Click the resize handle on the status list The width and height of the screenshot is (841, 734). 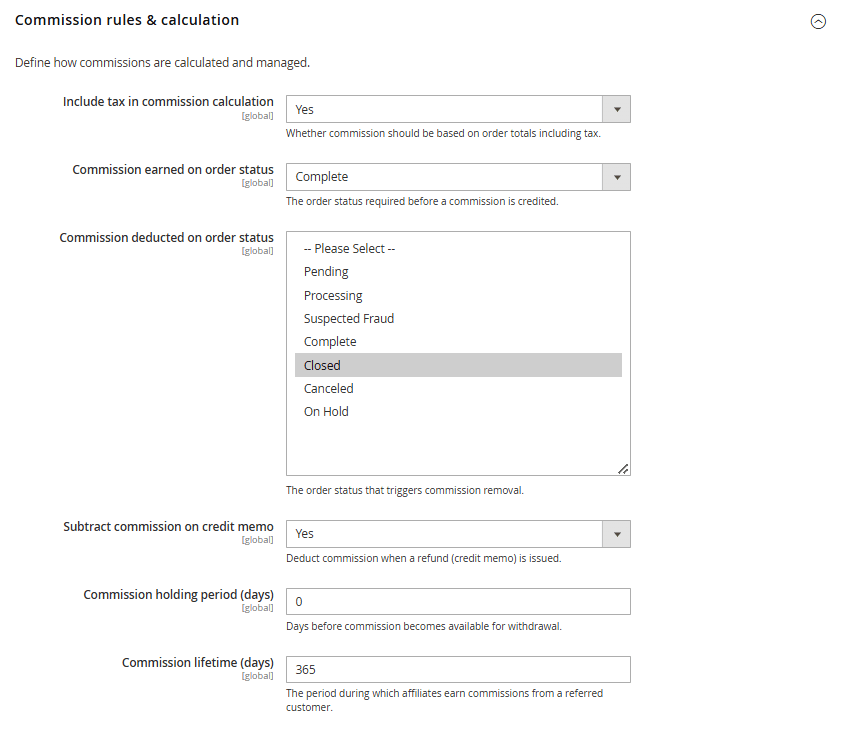tap(623, 467)
